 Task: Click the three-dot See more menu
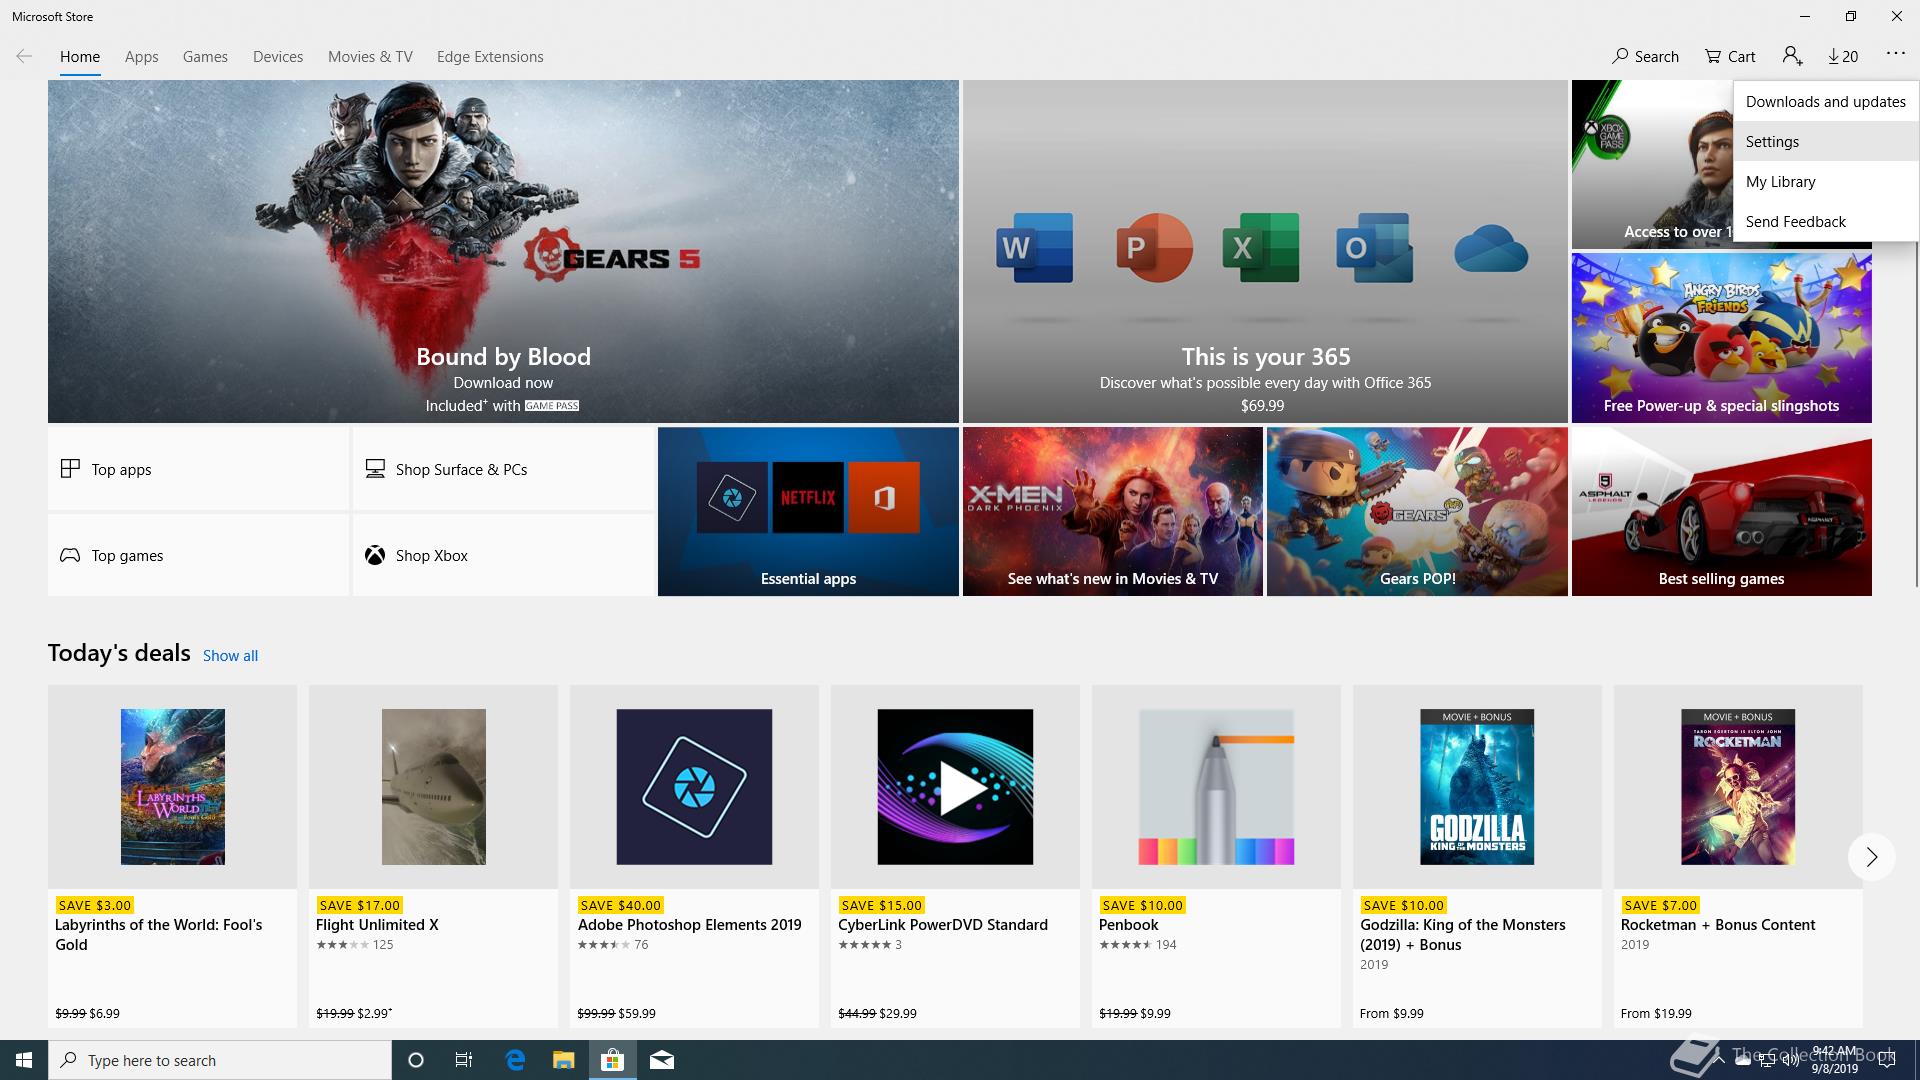tap(1895, 54)
